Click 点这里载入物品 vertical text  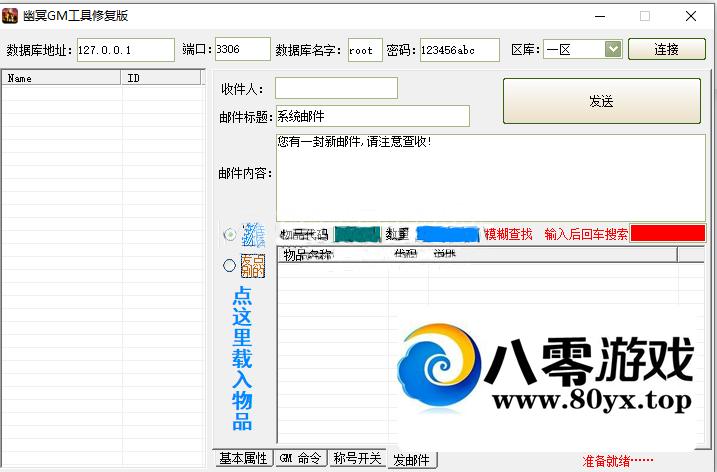point(242,359)
